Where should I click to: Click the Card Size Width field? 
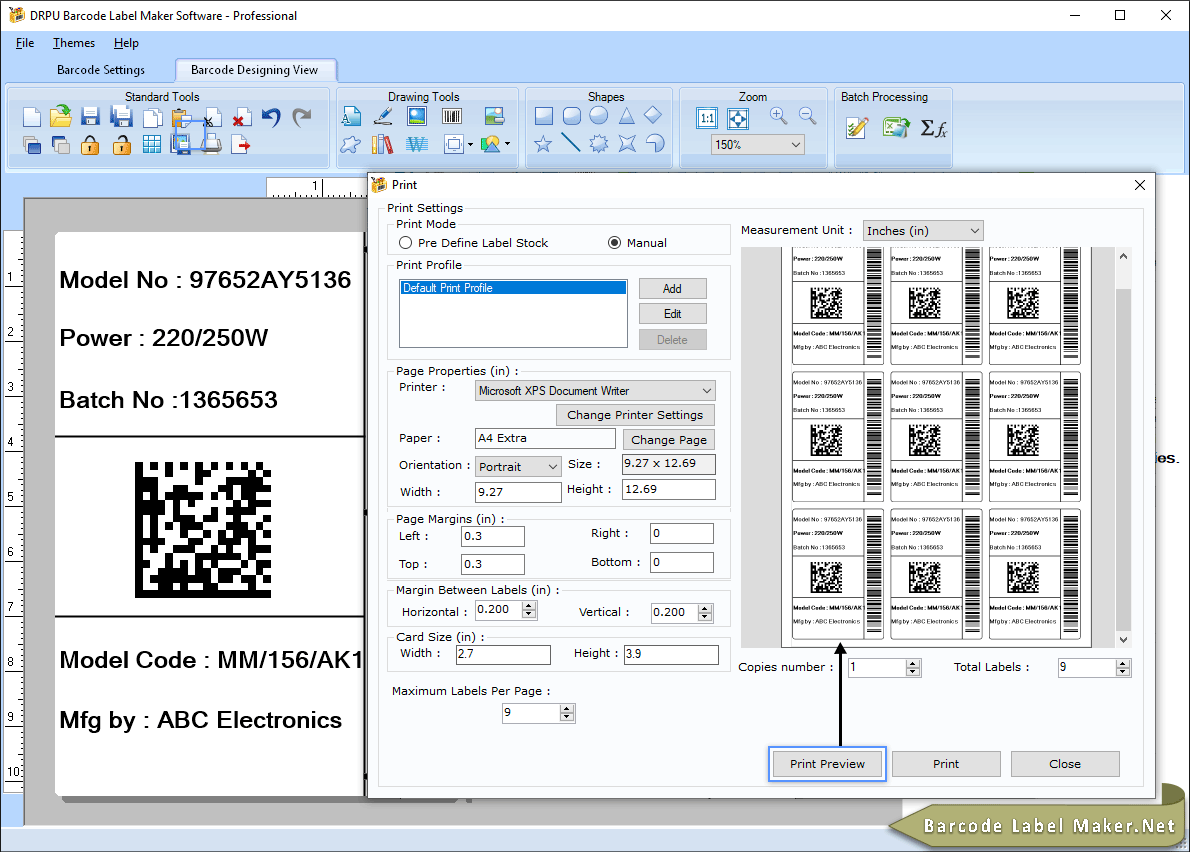pyautogui.click(x=503, y=654)
